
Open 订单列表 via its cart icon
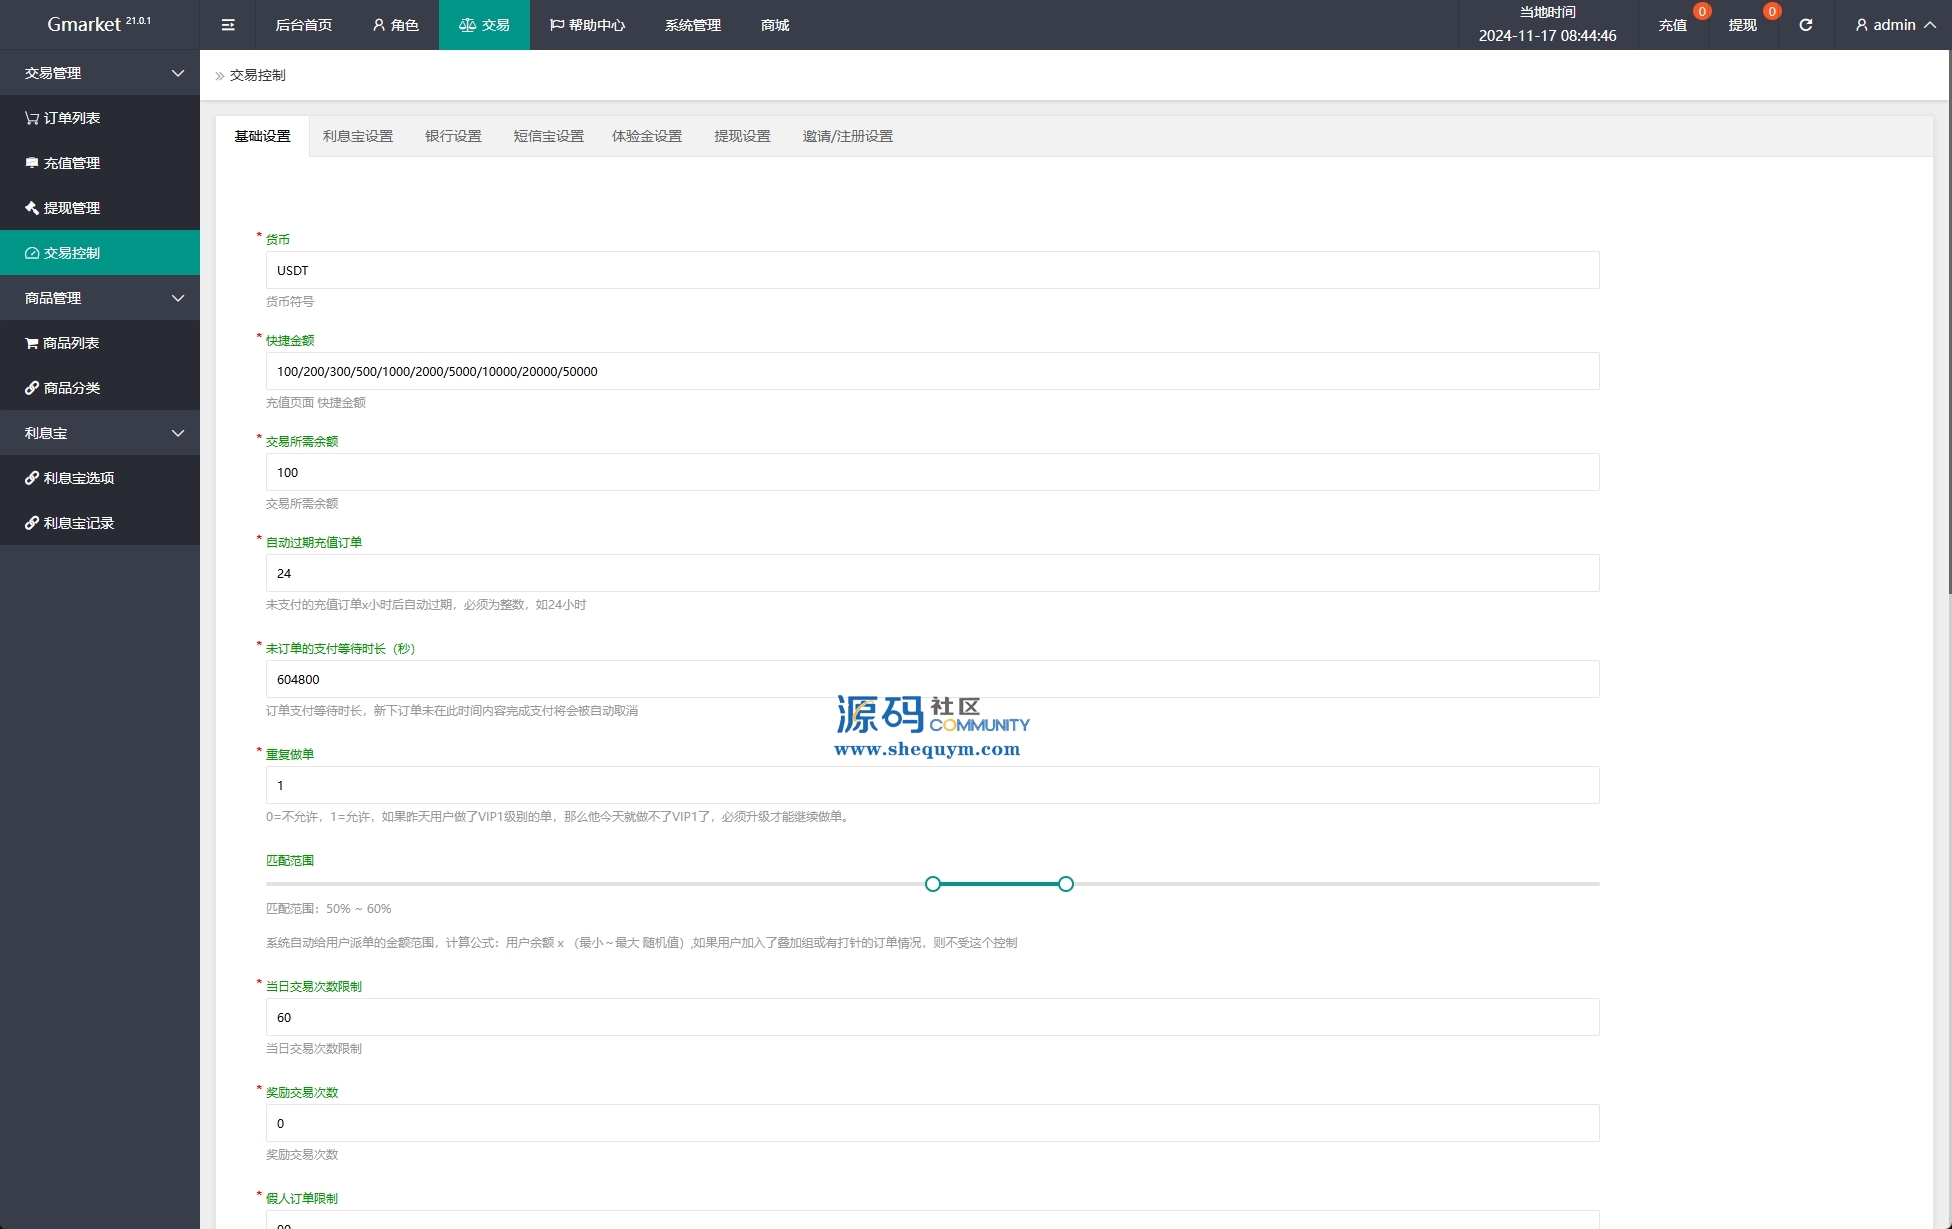coord(32,118)
